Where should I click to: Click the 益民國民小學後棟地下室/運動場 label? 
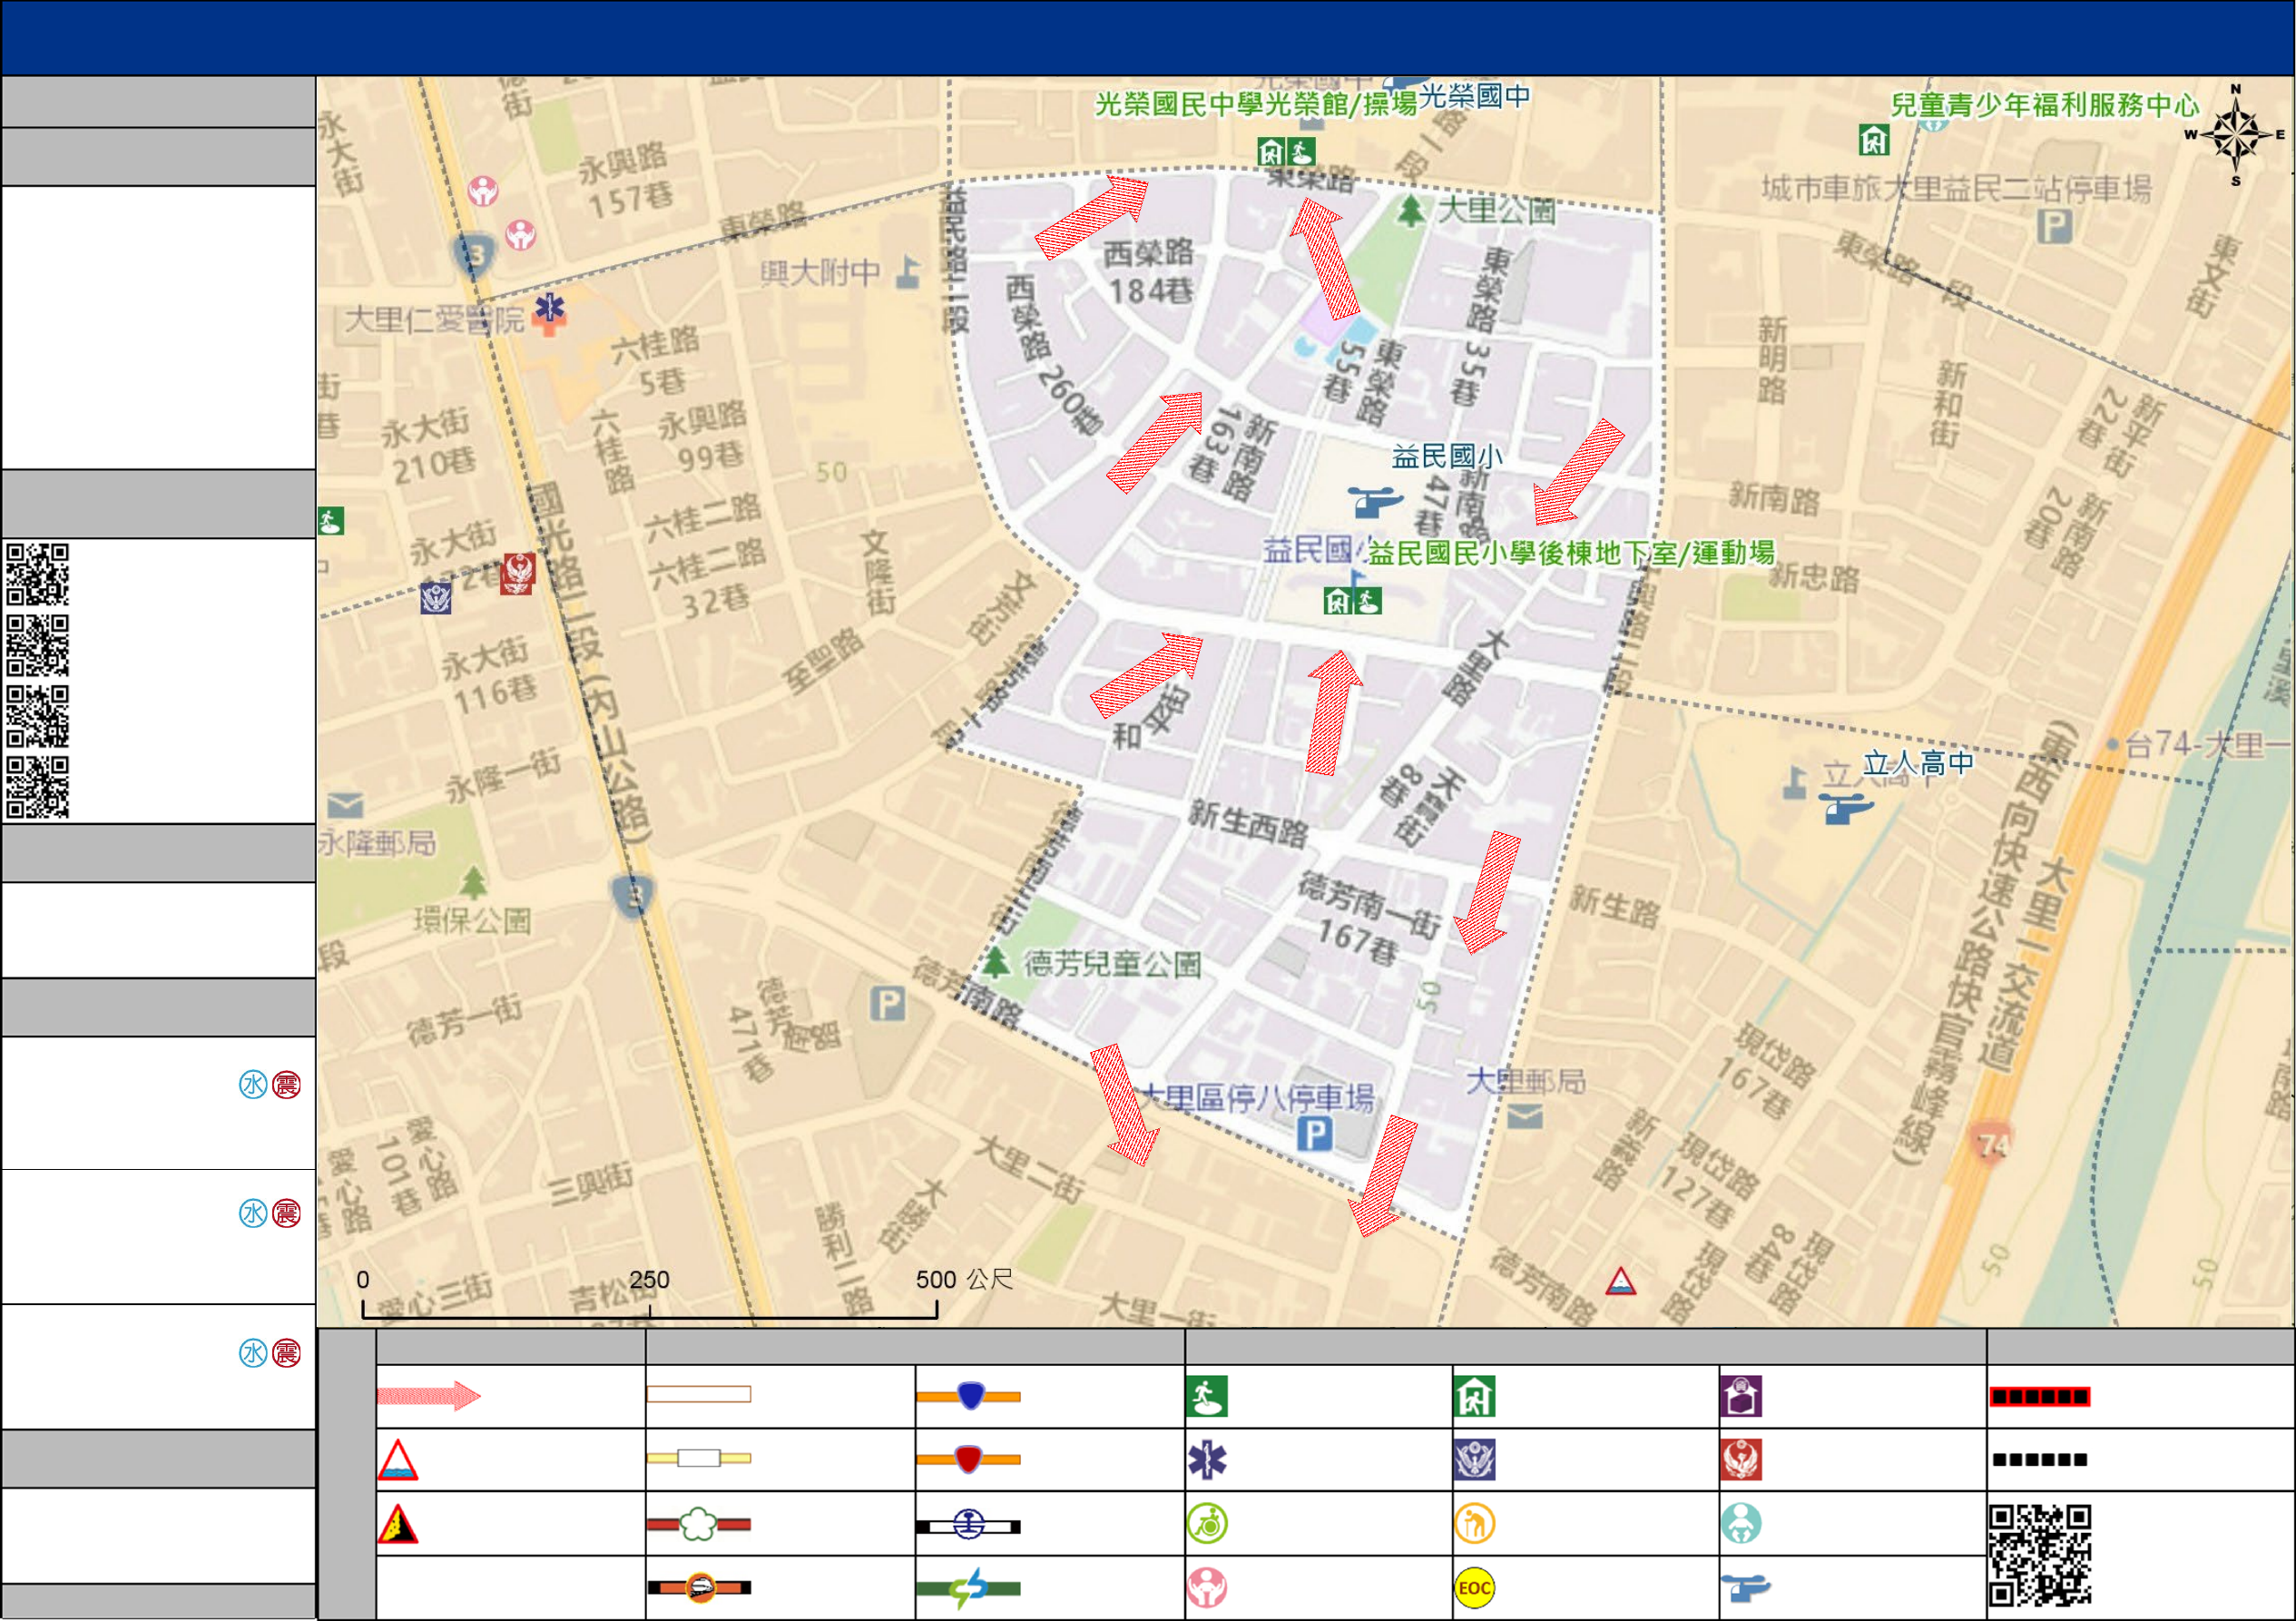click(1571, 553)
